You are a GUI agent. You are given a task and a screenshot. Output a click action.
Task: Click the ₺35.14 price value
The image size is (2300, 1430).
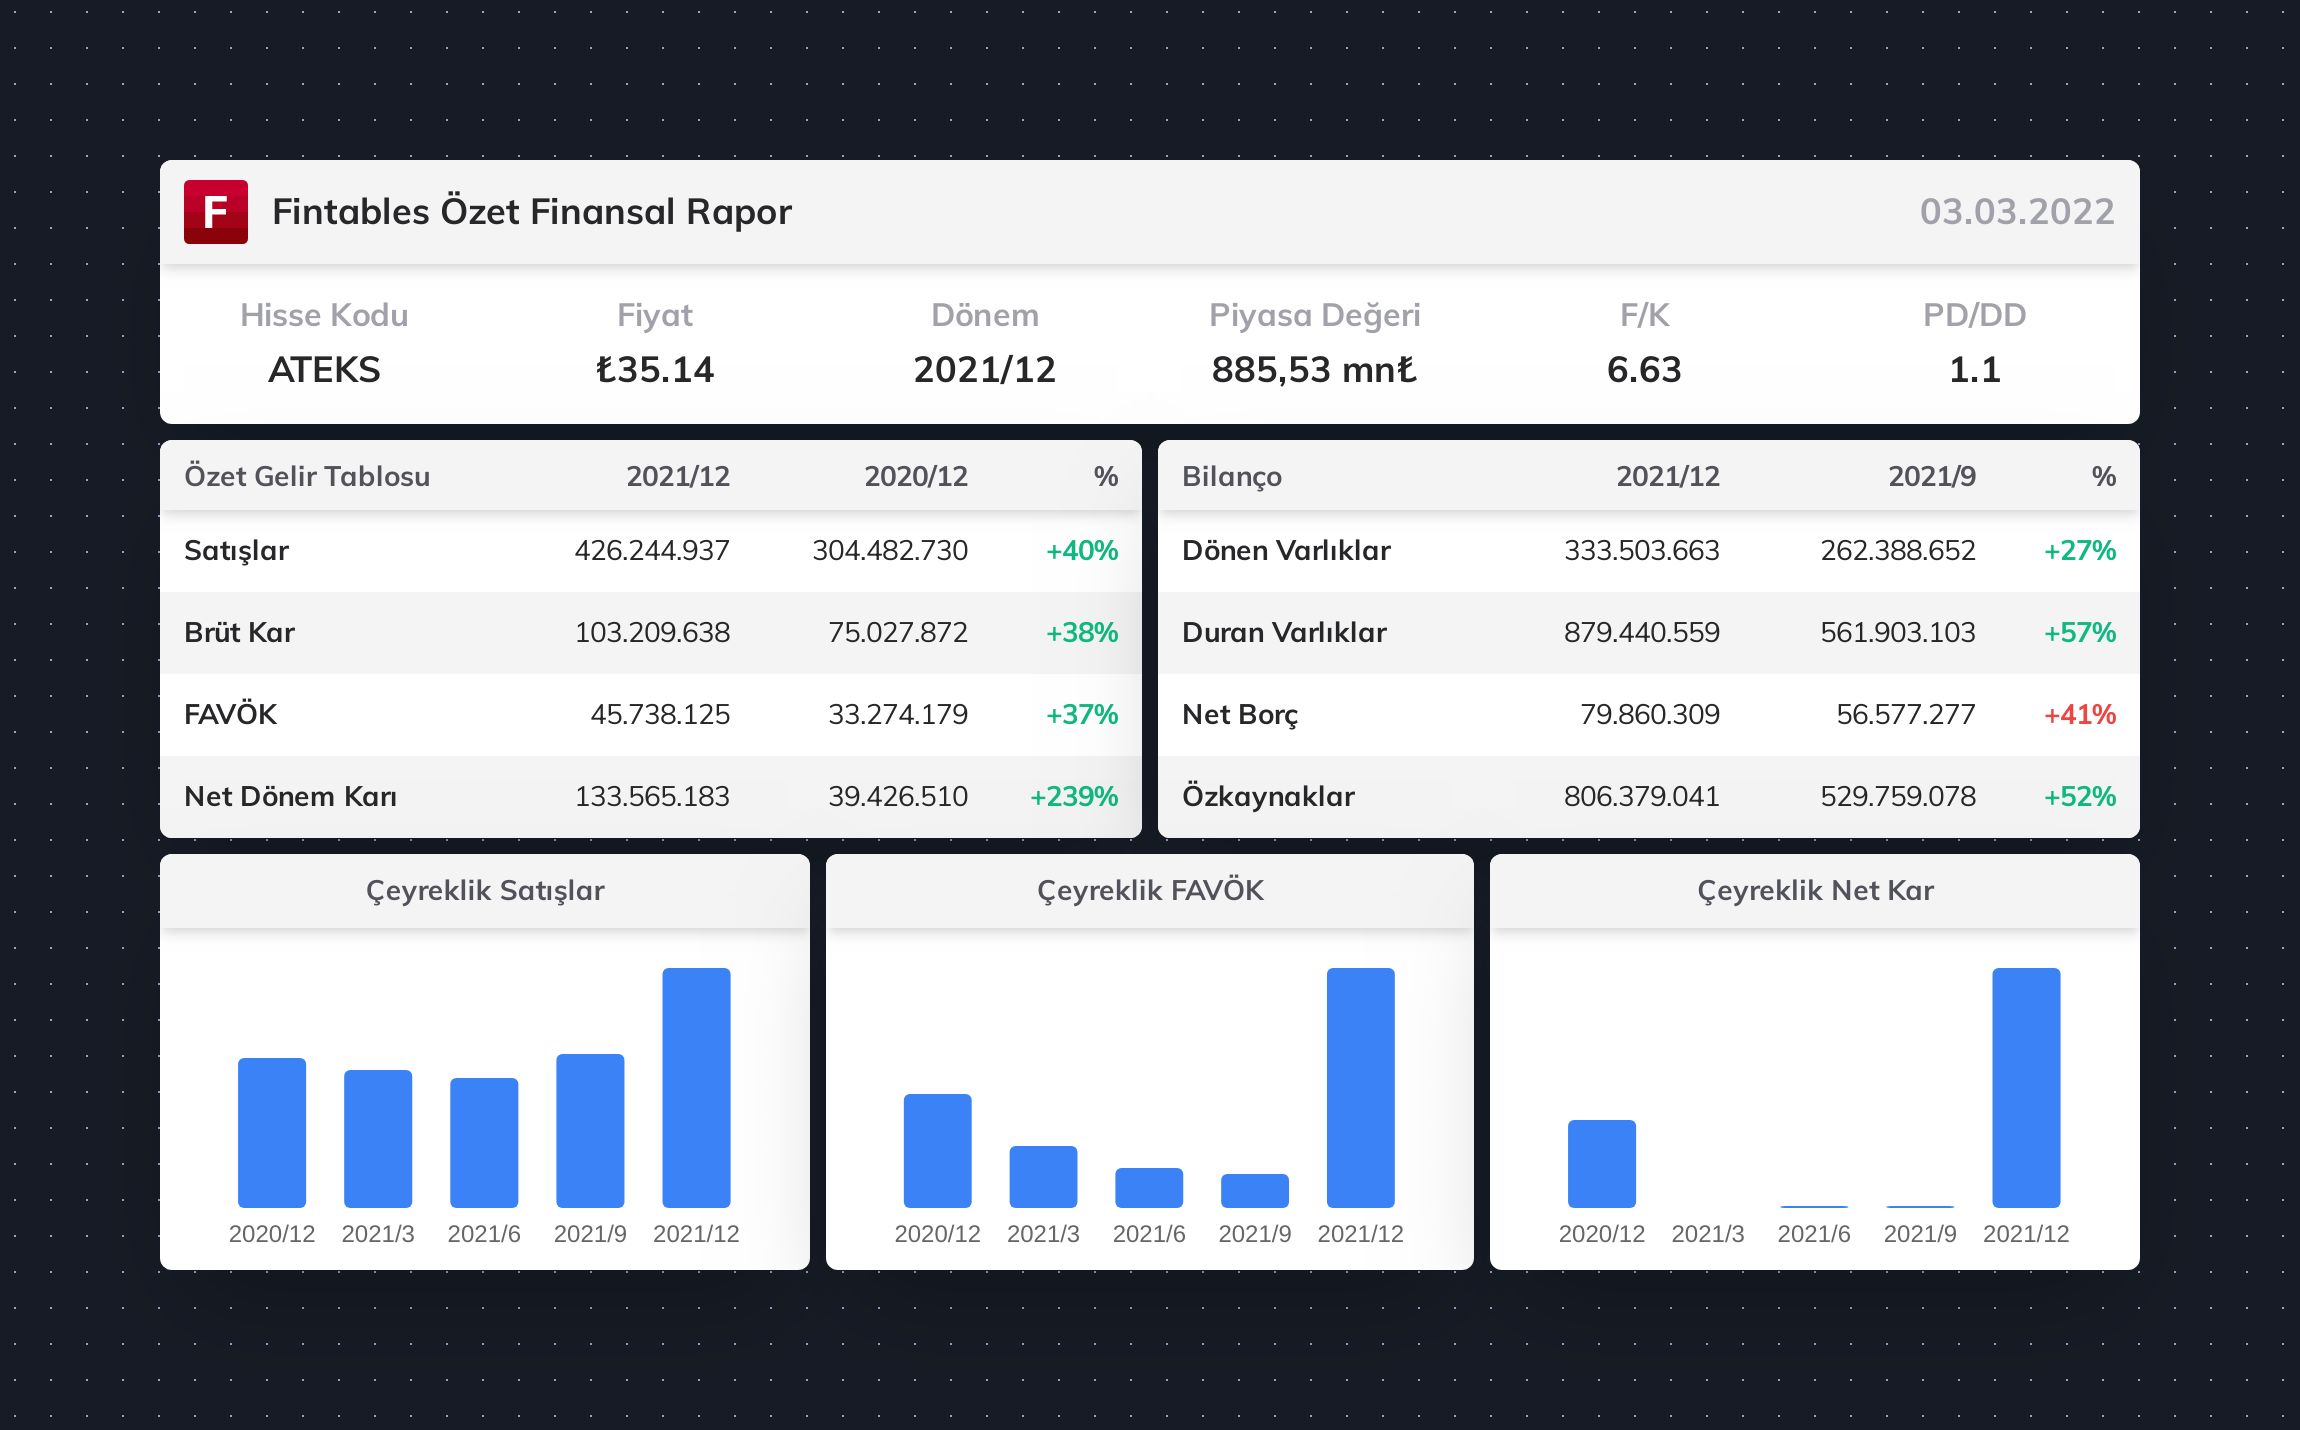(x=654, y=370)
